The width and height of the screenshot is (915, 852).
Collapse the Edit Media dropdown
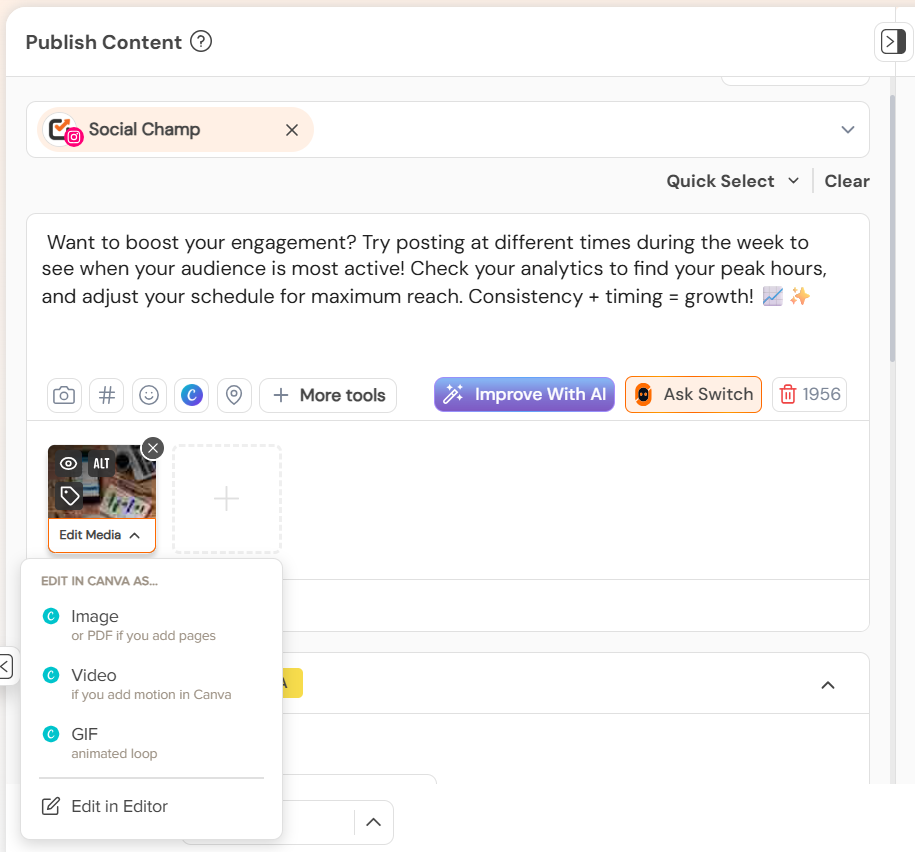102,535
